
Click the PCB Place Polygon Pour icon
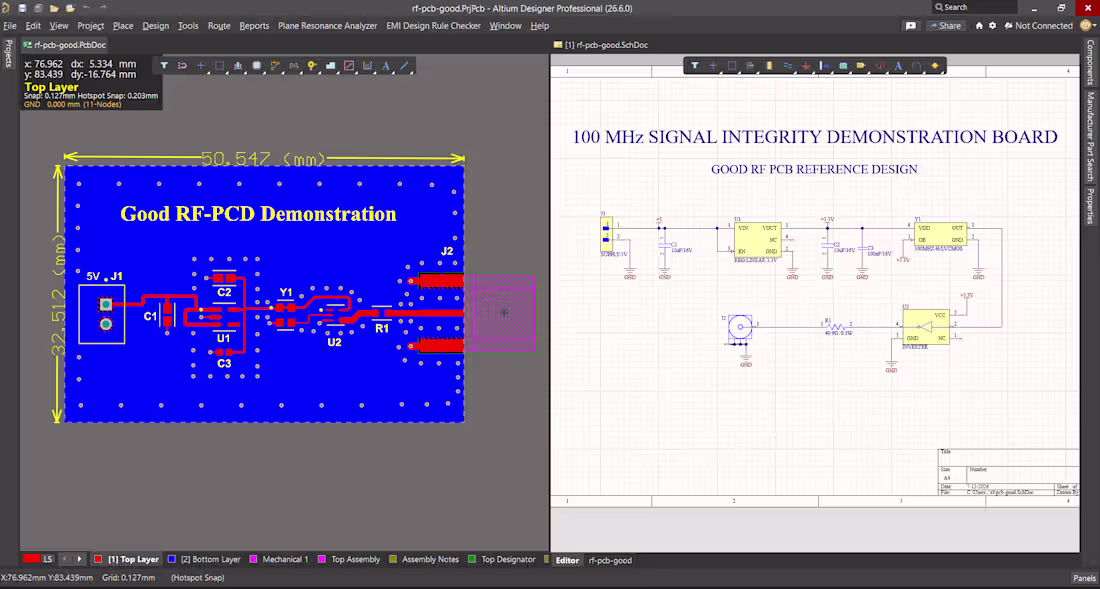(x=330, y=66)
